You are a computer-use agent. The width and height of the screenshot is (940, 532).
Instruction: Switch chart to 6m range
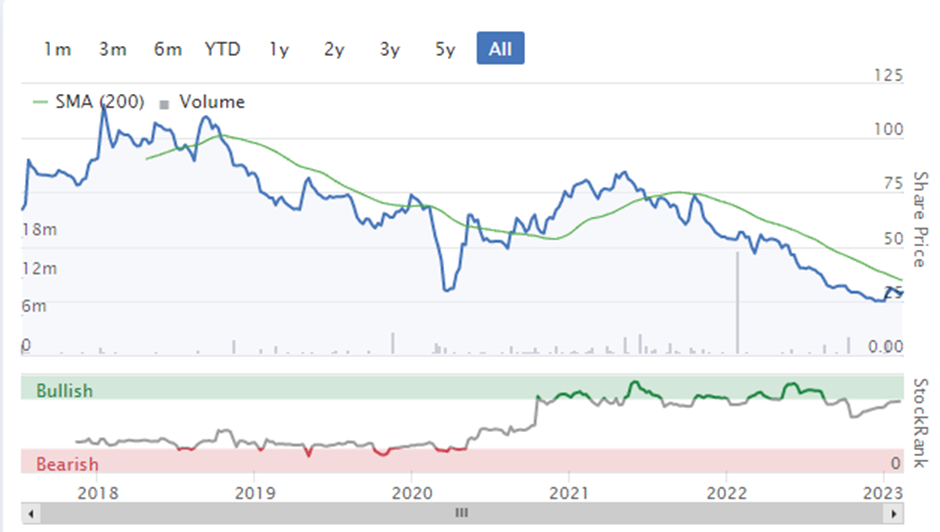(168, 49)
